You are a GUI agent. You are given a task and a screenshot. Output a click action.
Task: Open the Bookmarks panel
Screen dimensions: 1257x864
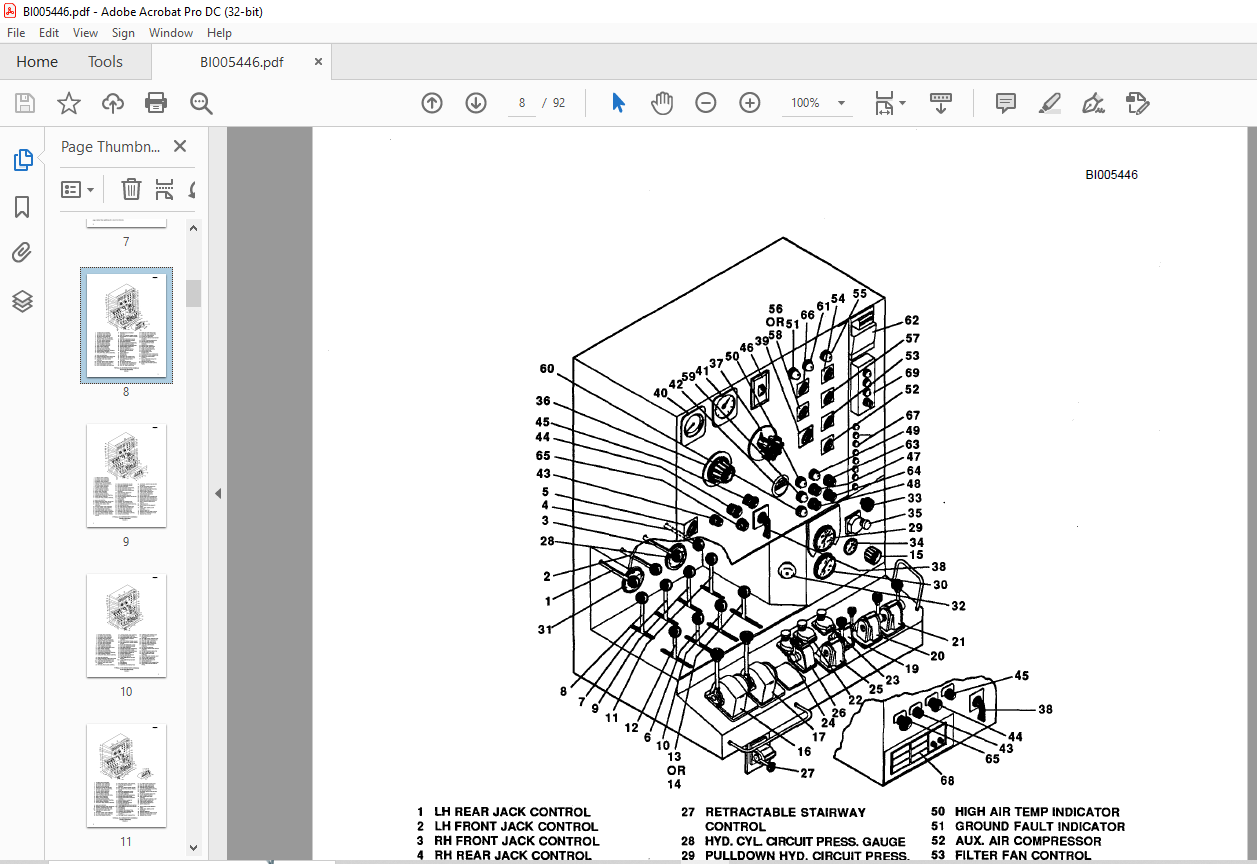click(x=22, y=207)
